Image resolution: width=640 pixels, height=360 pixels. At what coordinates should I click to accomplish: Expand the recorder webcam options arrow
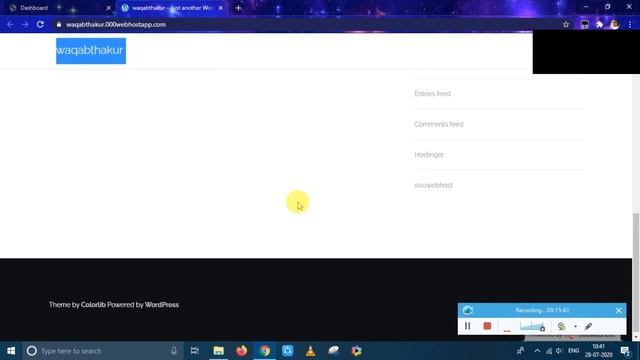pyautogui.click(x=576, y=327)
